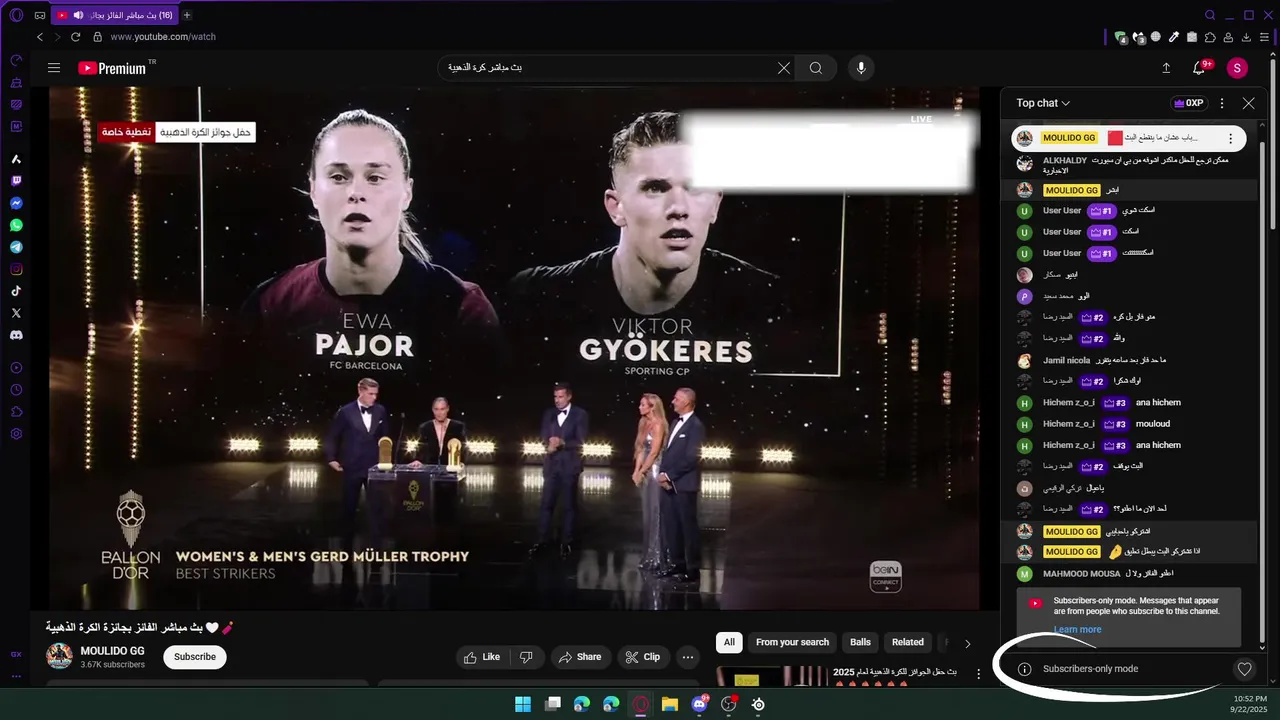
Task: Open Telegram in the sidebar
Action: click(16, 247)
